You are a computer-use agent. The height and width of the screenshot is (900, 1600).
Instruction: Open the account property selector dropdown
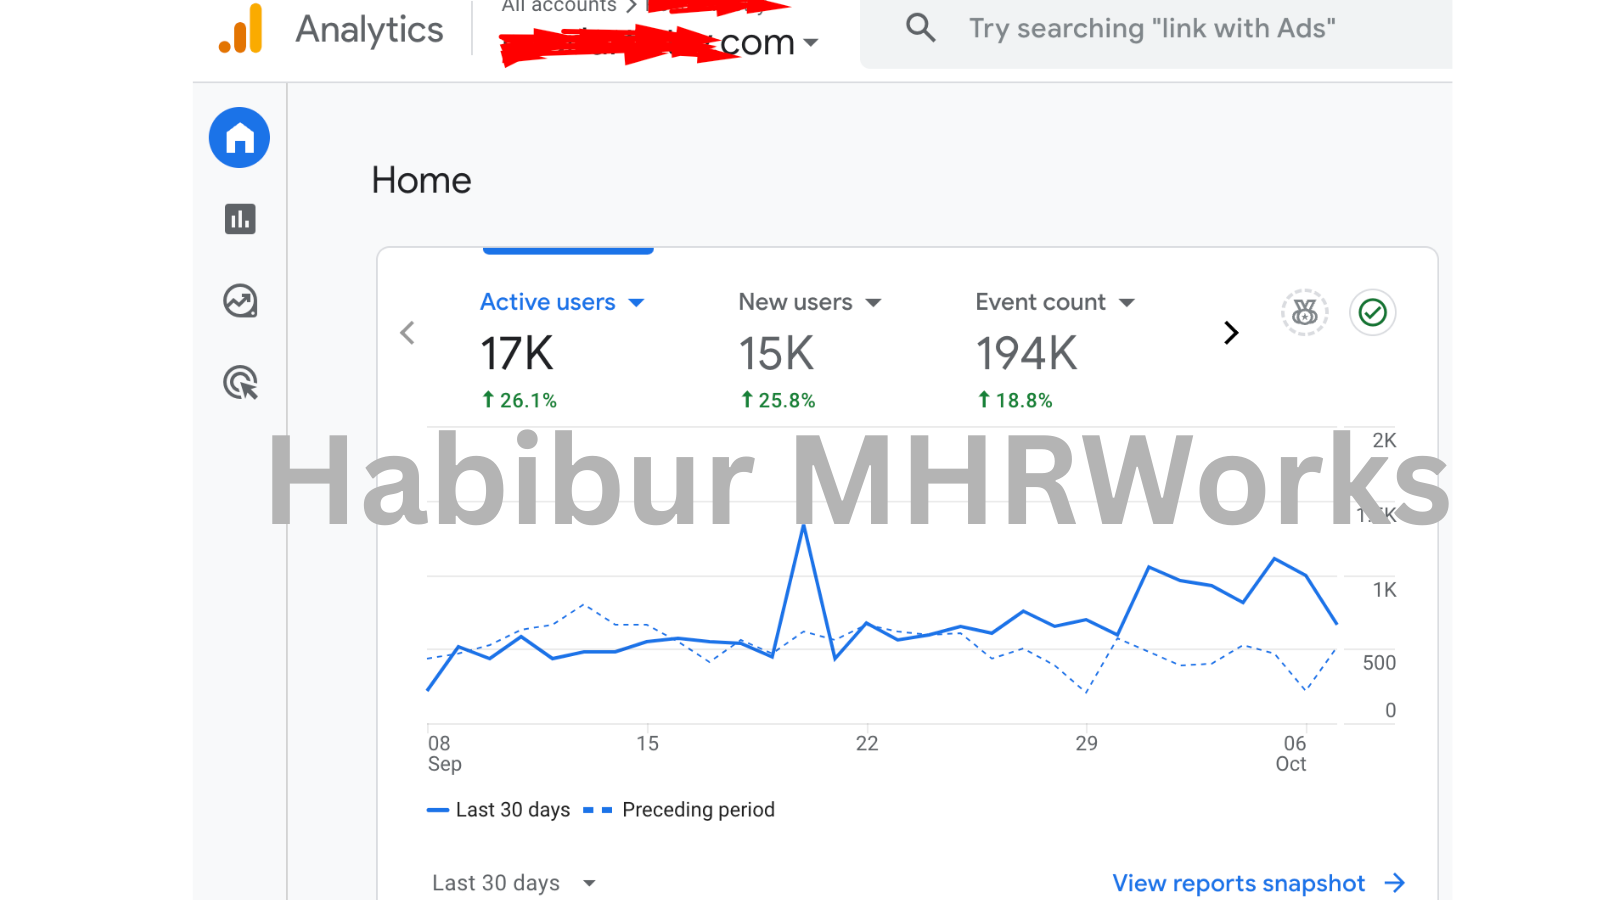click(810, 43)
